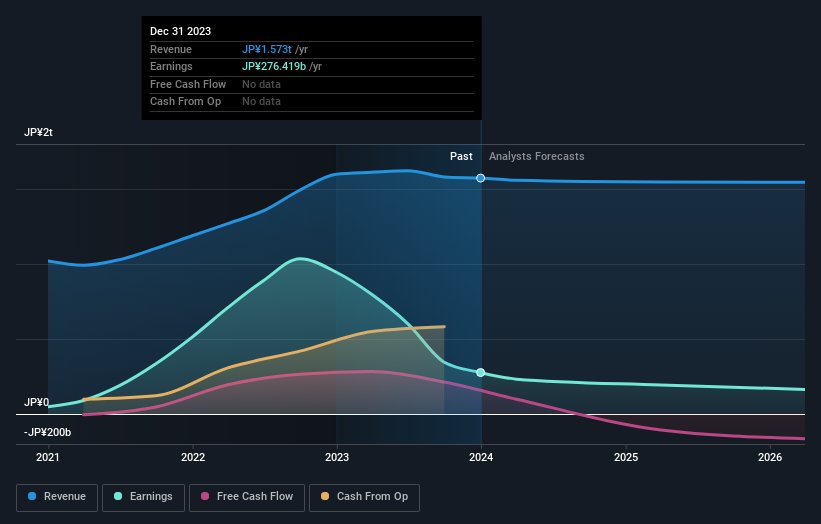Screen dimensions: 821x524
Task: Click the orange Cash From Op legend dot
Action: coord(325,496)
